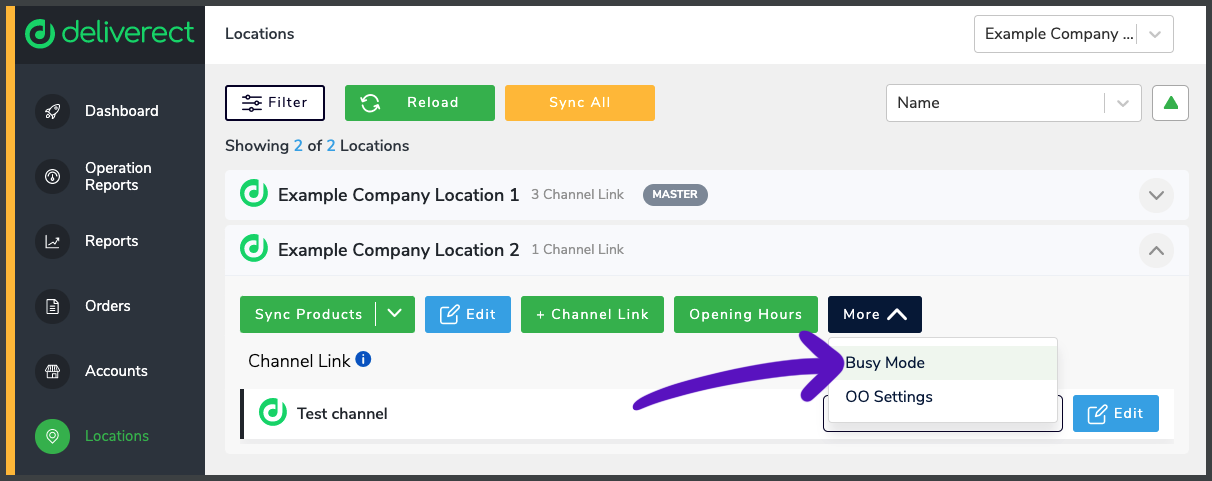Screen dimensions: 1212x481
Task: Open Orders document icon
Action: coord(52,306)
